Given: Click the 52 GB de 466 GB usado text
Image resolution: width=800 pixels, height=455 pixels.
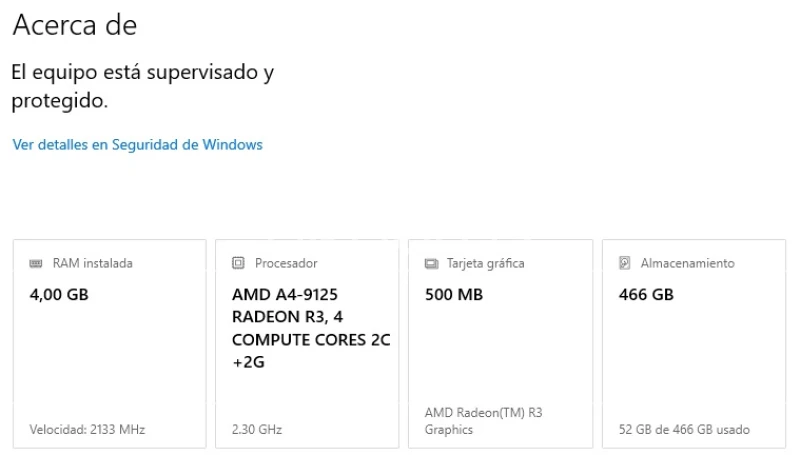Looking at the screenshot, I should [x=684, y=430].
